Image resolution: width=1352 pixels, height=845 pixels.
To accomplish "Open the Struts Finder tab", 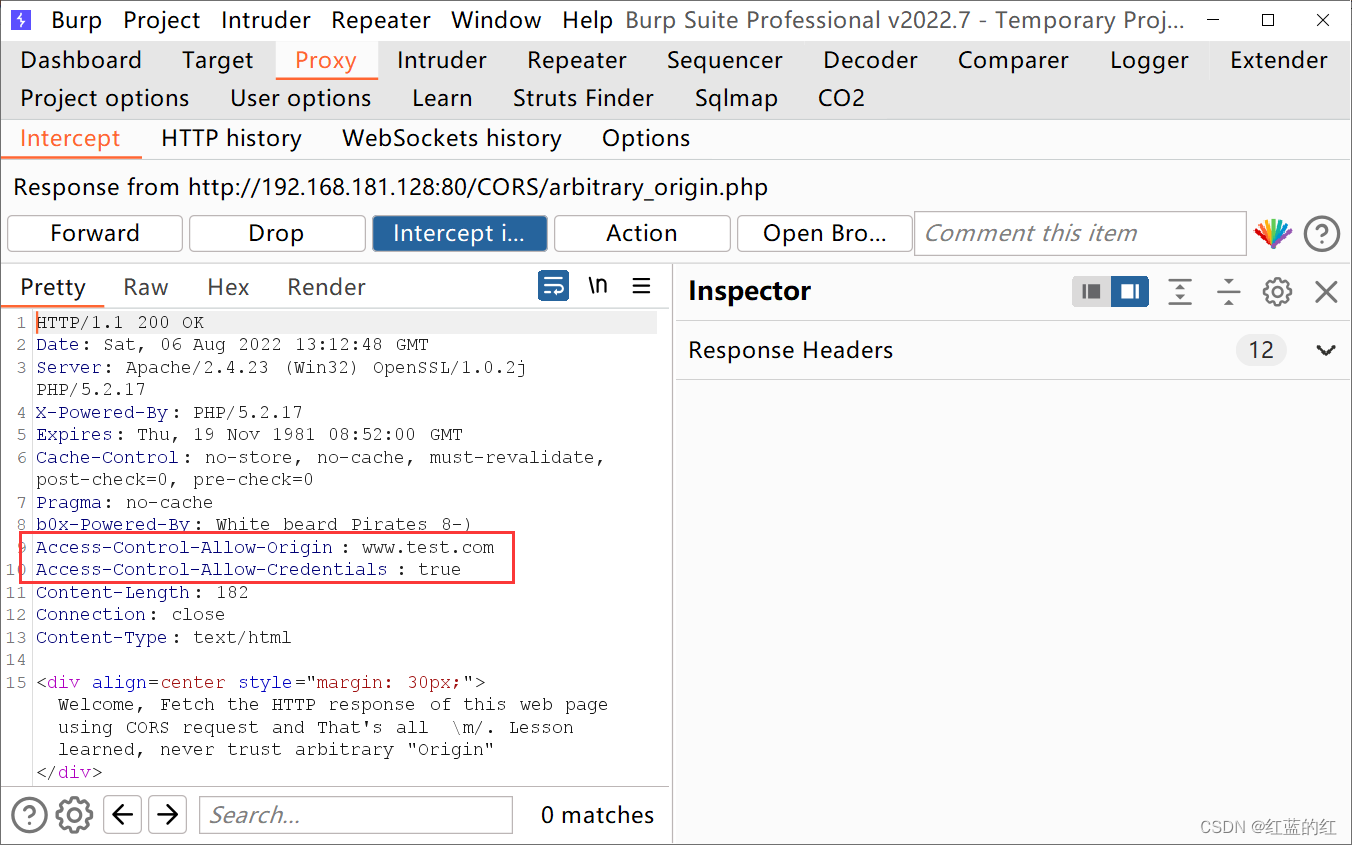I will pyautogui.click(x=583, y=98).
